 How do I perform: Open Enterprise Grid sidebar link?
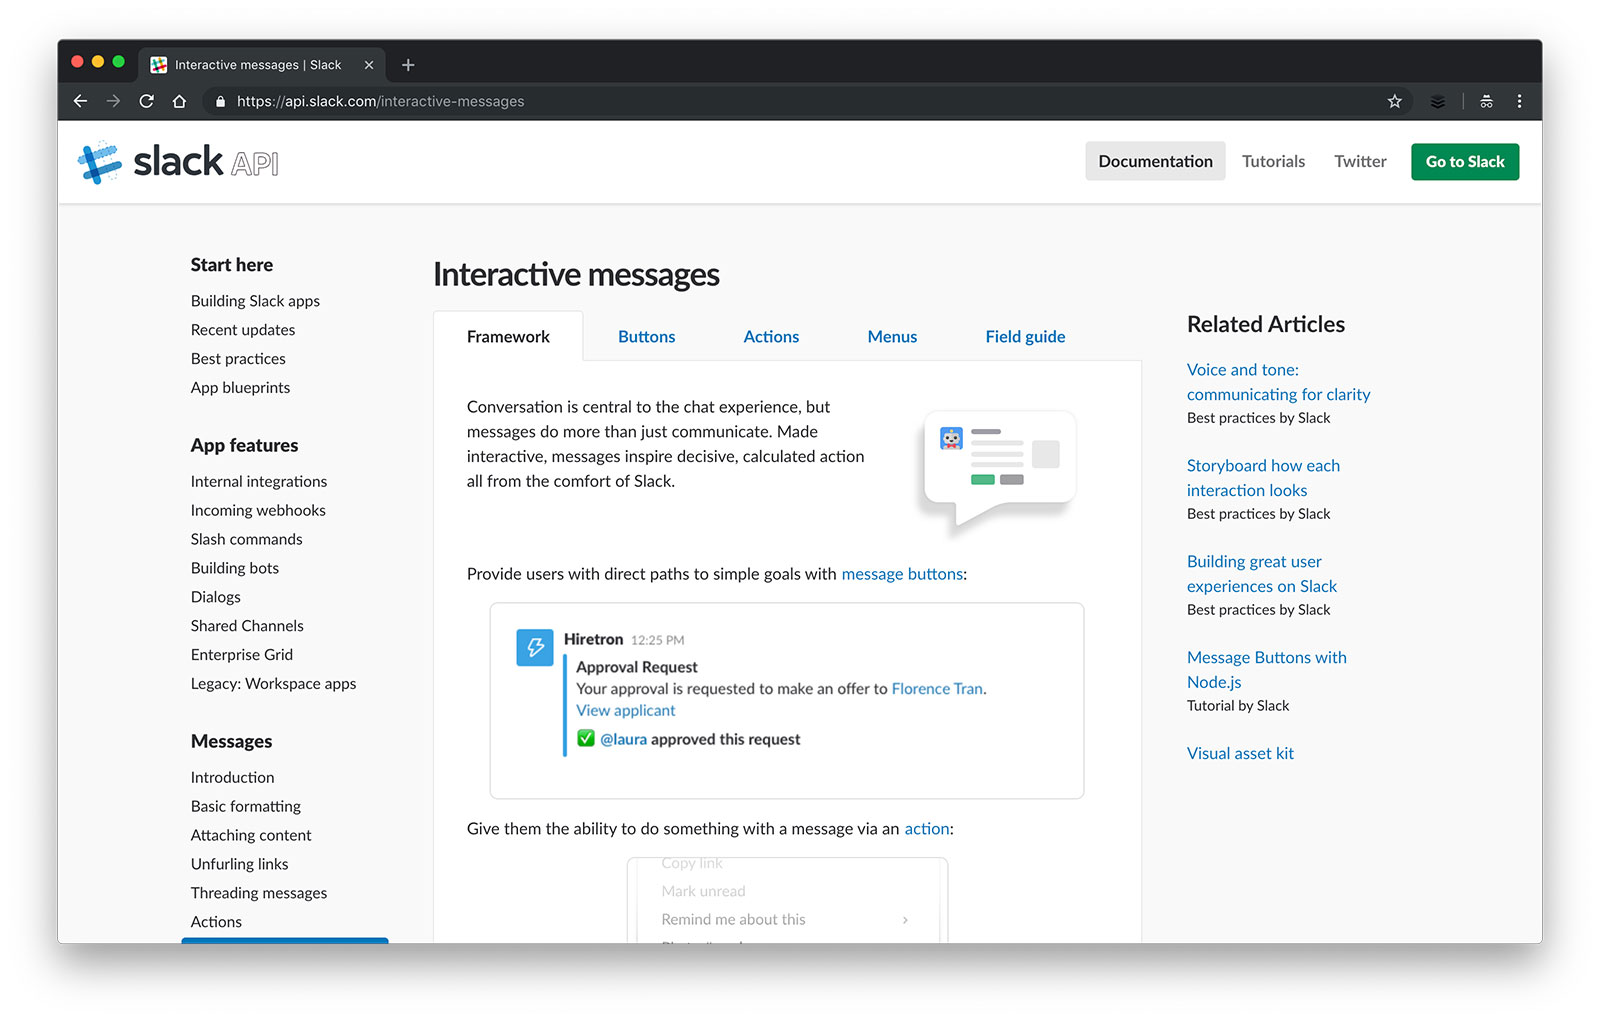point(242,655)
